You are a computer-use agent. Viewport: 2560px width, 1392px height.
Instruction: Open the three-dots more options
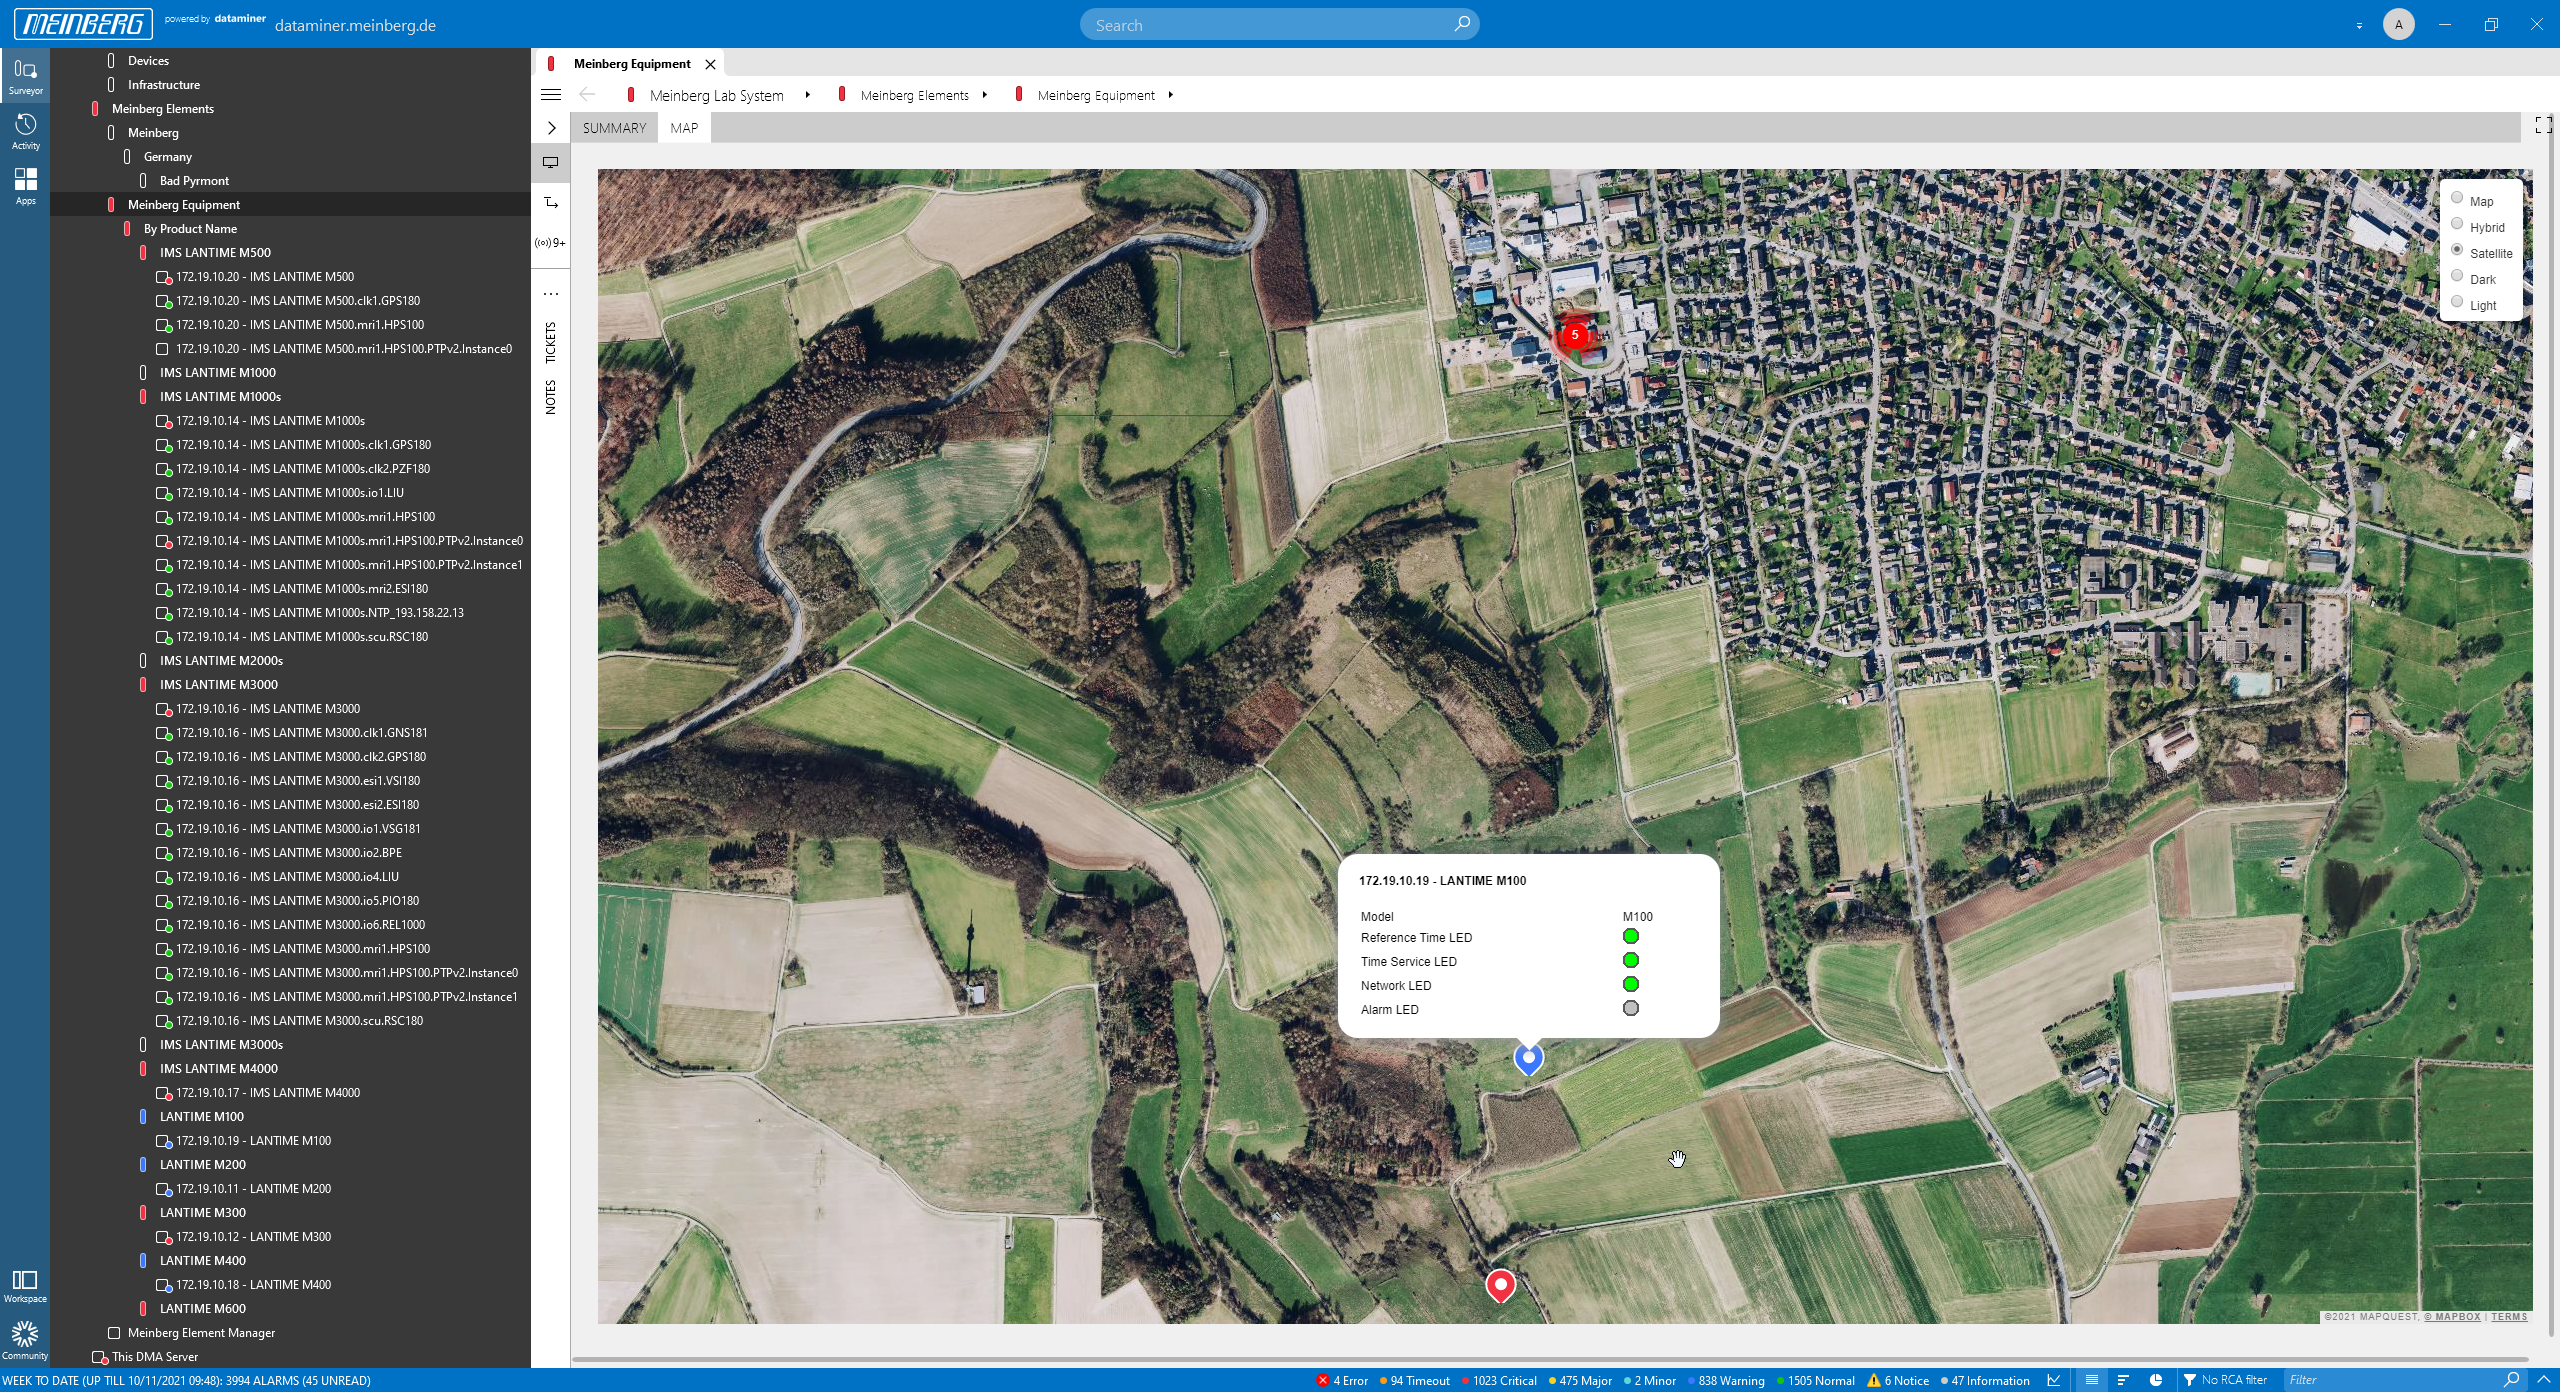pyautogui.click(x=550, y=294)
